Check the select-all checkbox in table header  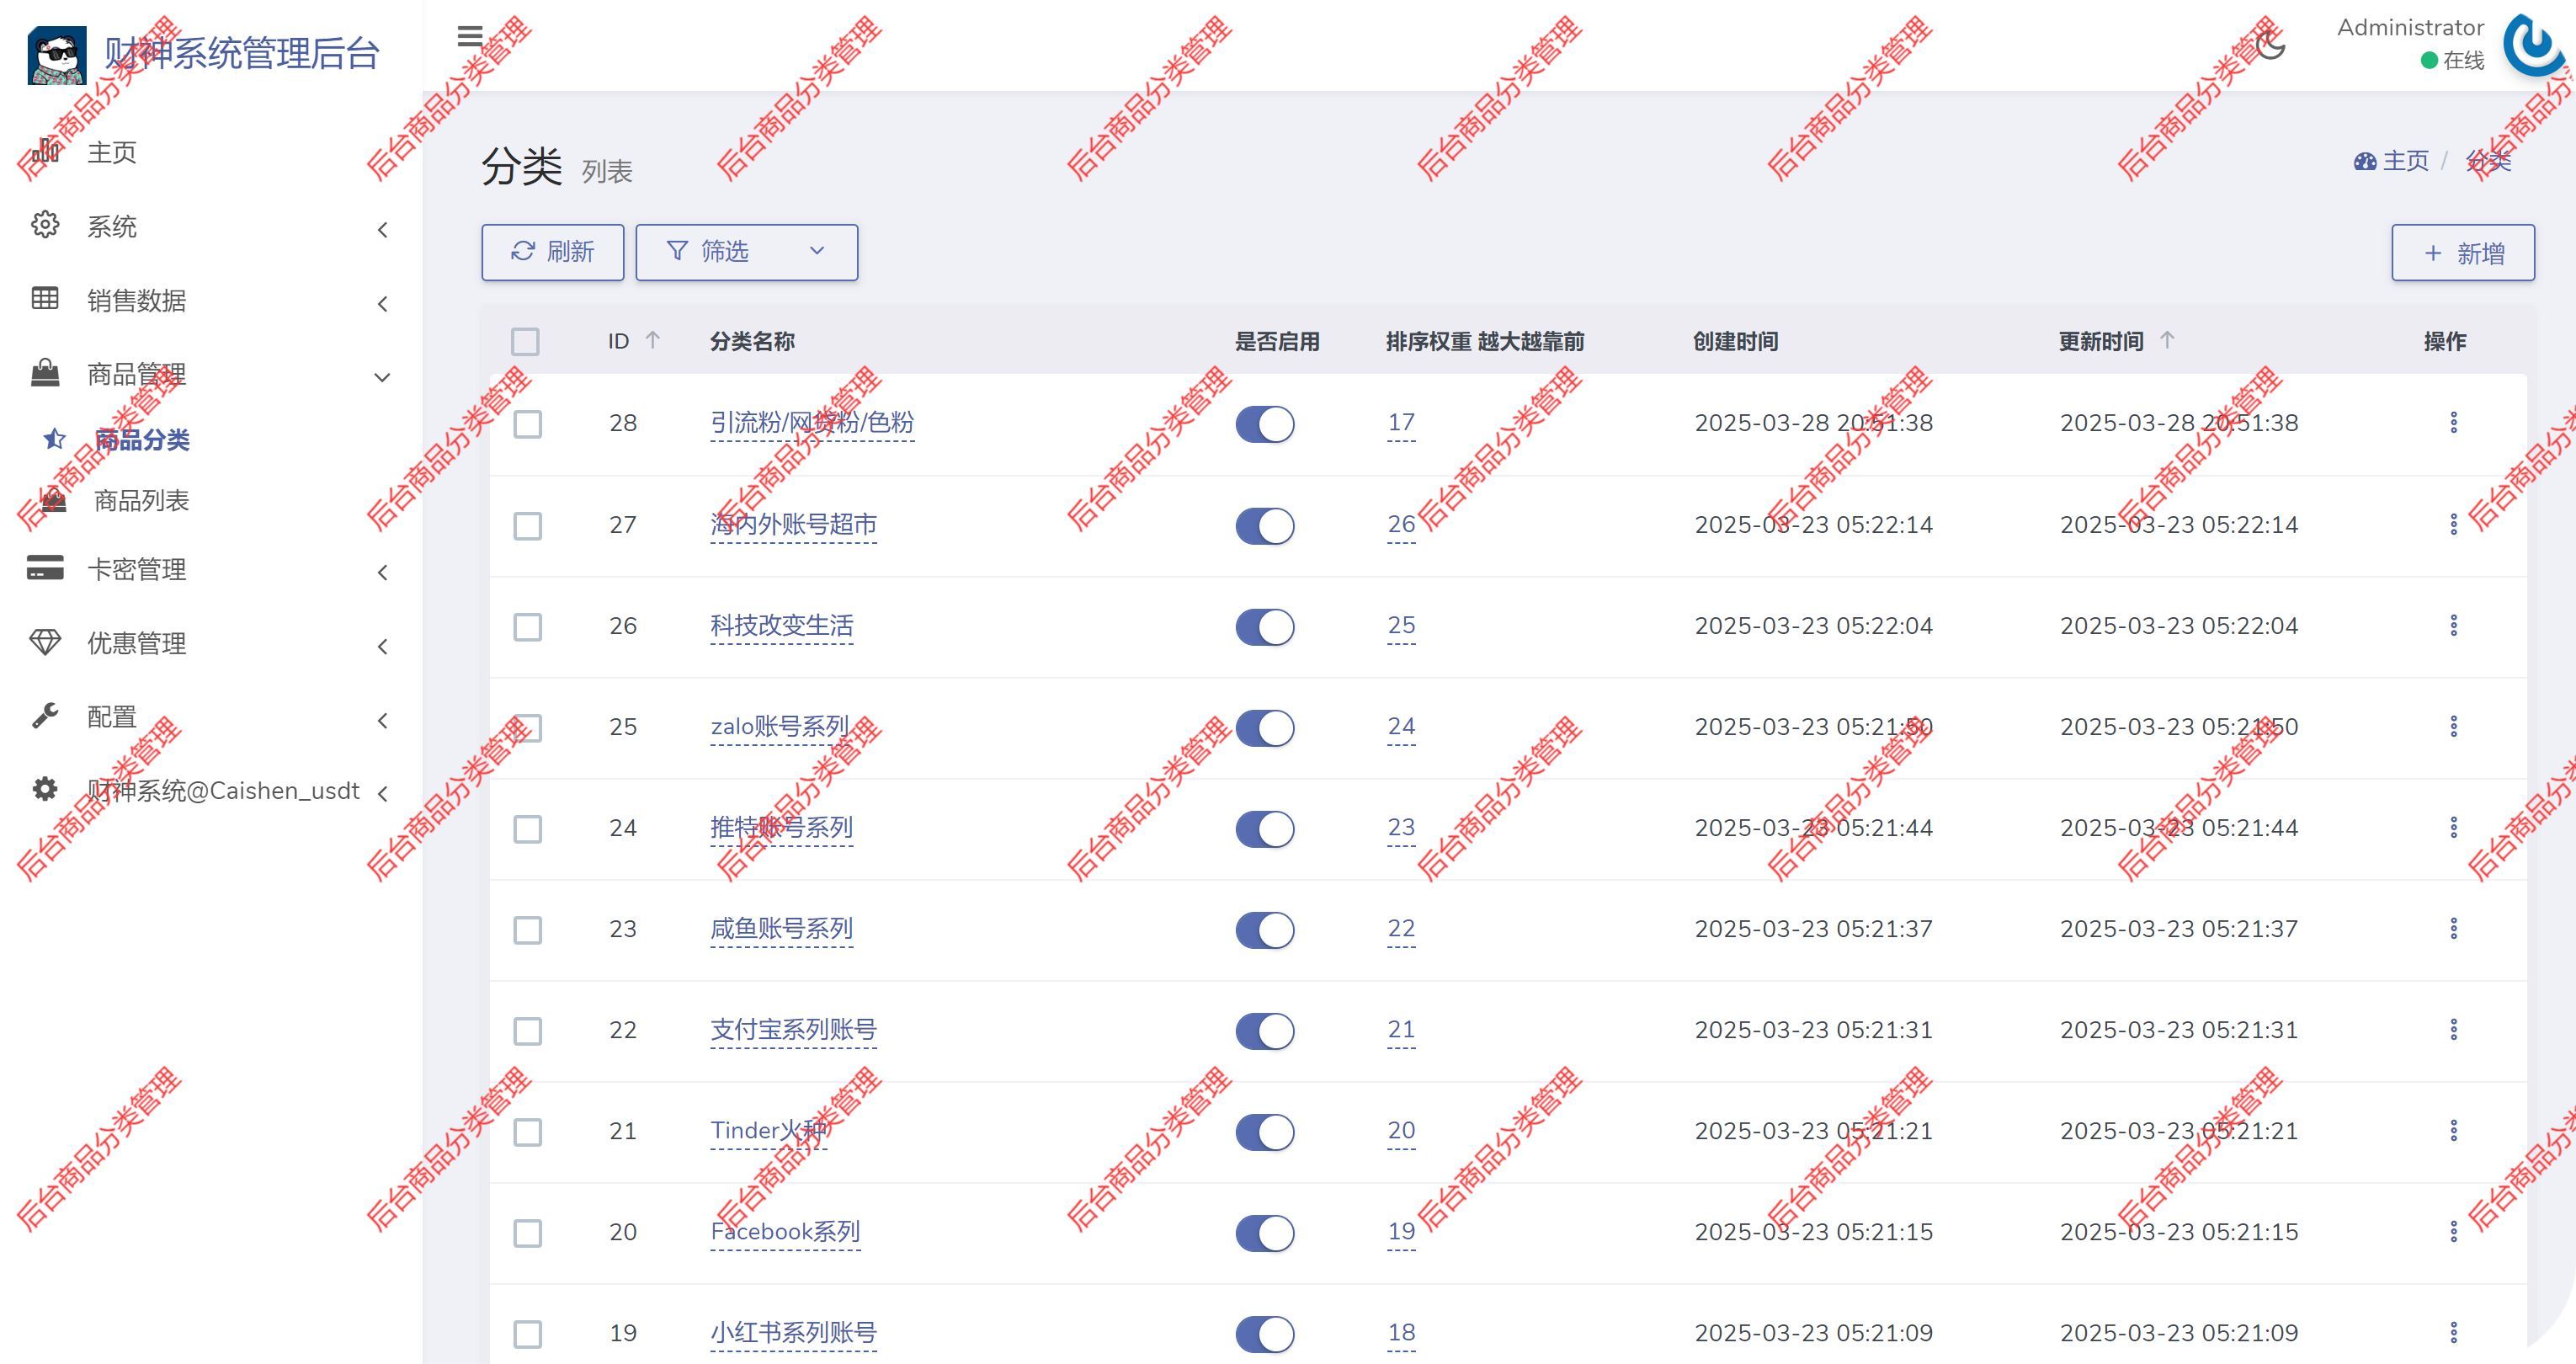526,341
